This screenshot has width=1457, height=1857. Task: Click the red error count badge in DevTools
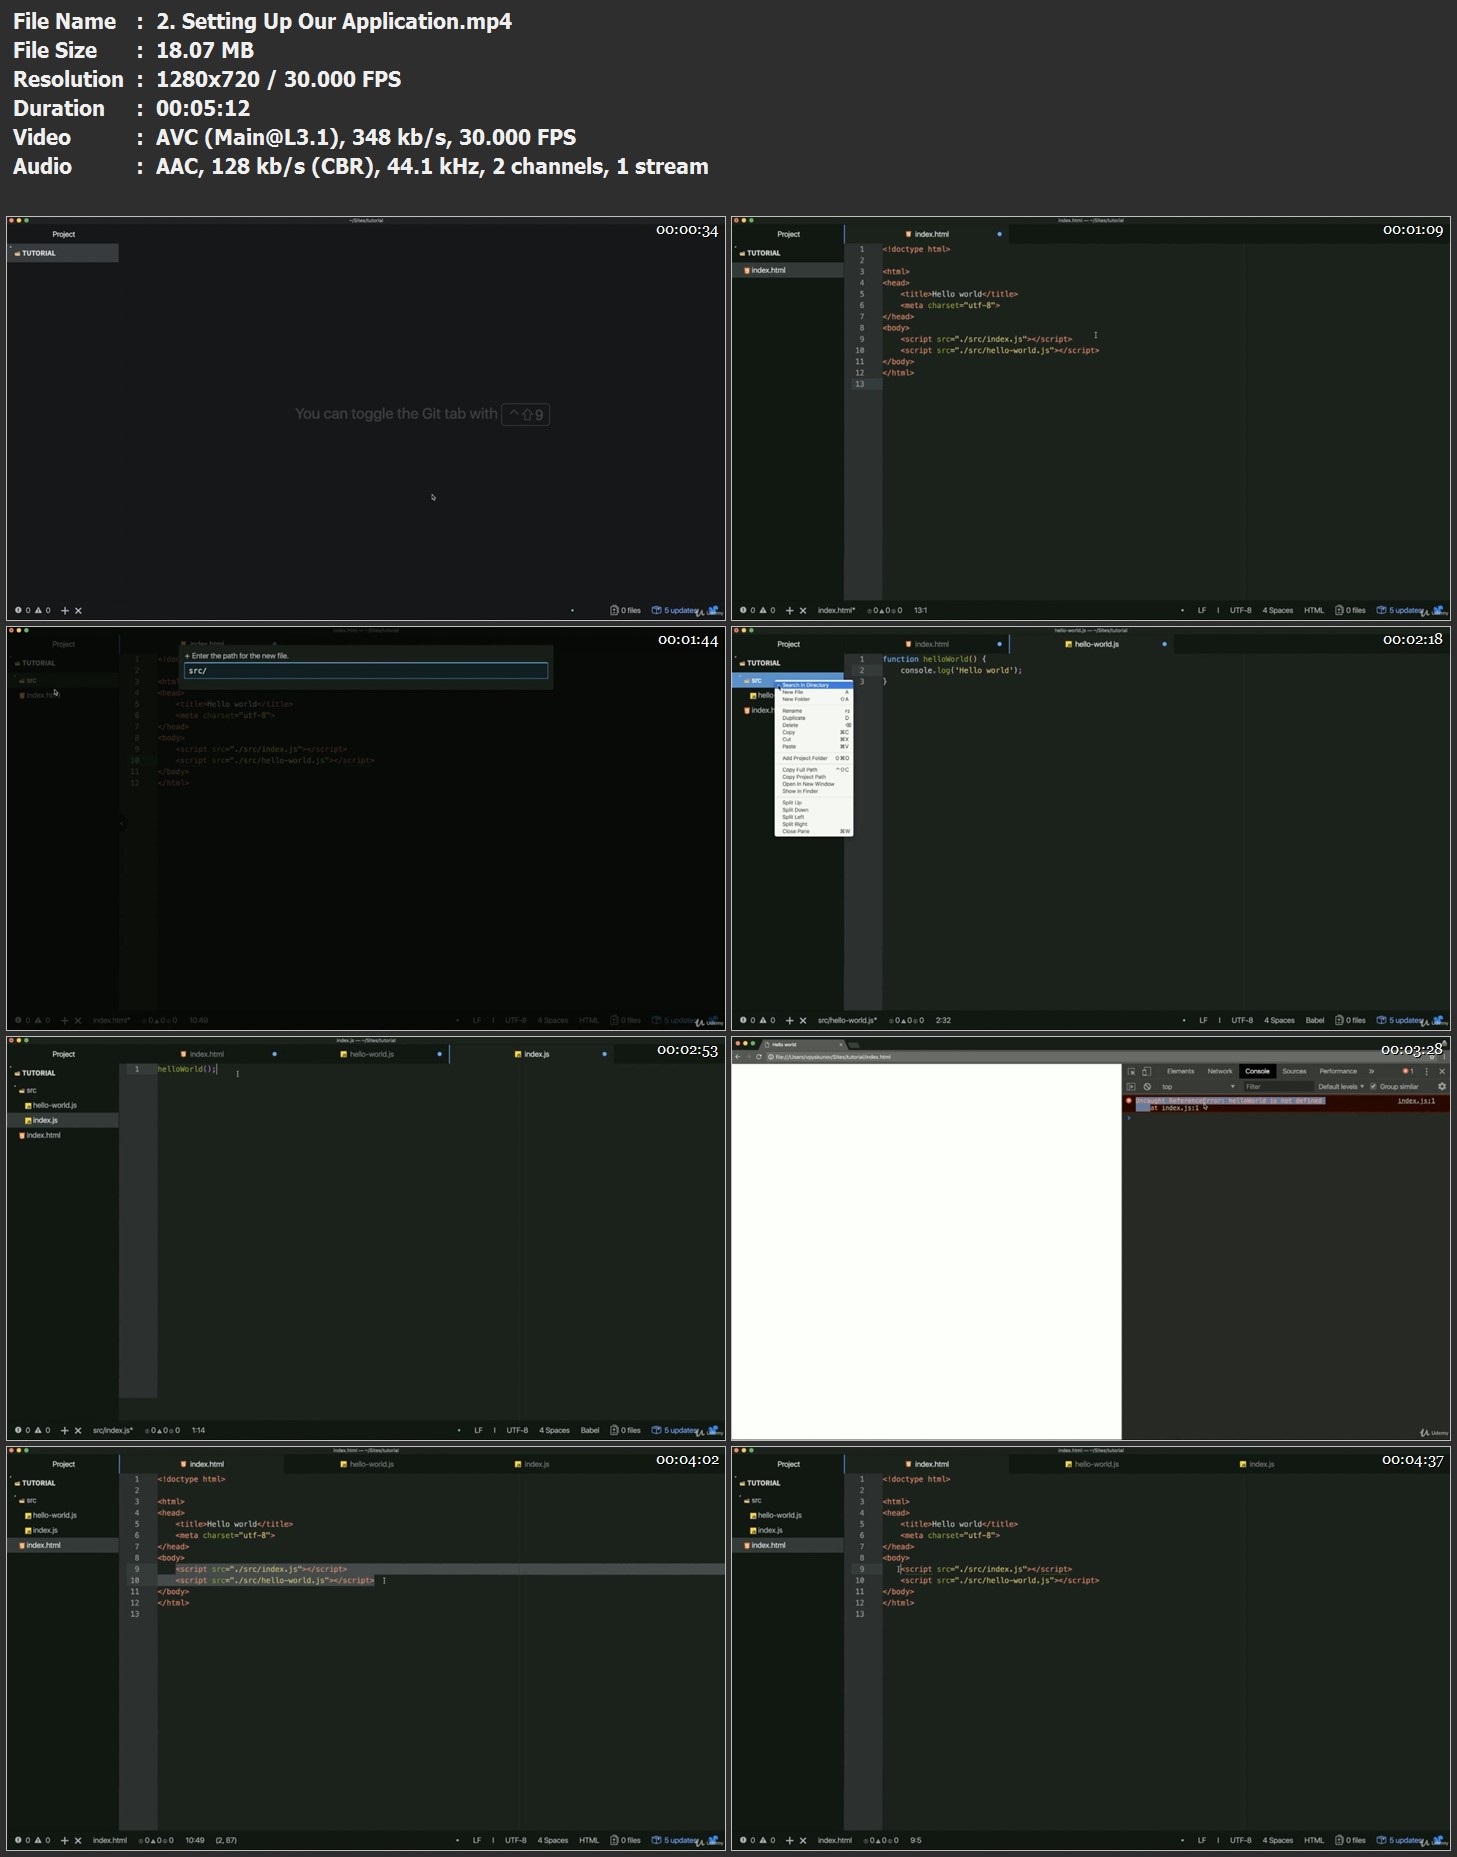tap(1408, 1071)
